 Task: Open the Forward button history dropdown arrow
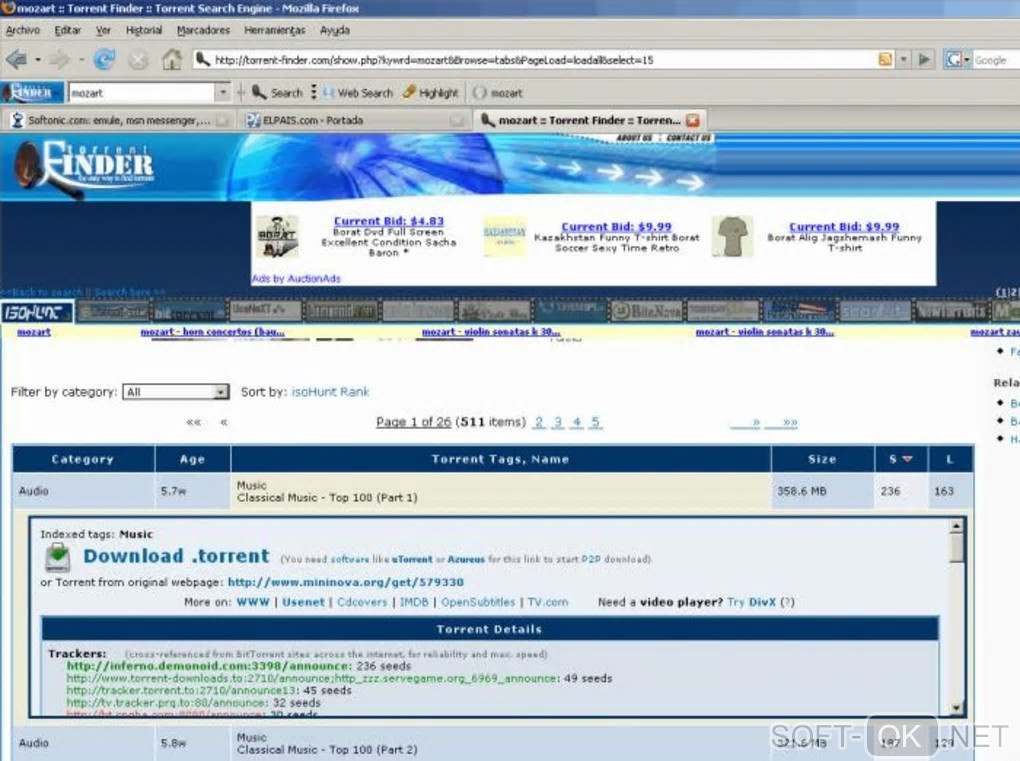tap(81, 60)
